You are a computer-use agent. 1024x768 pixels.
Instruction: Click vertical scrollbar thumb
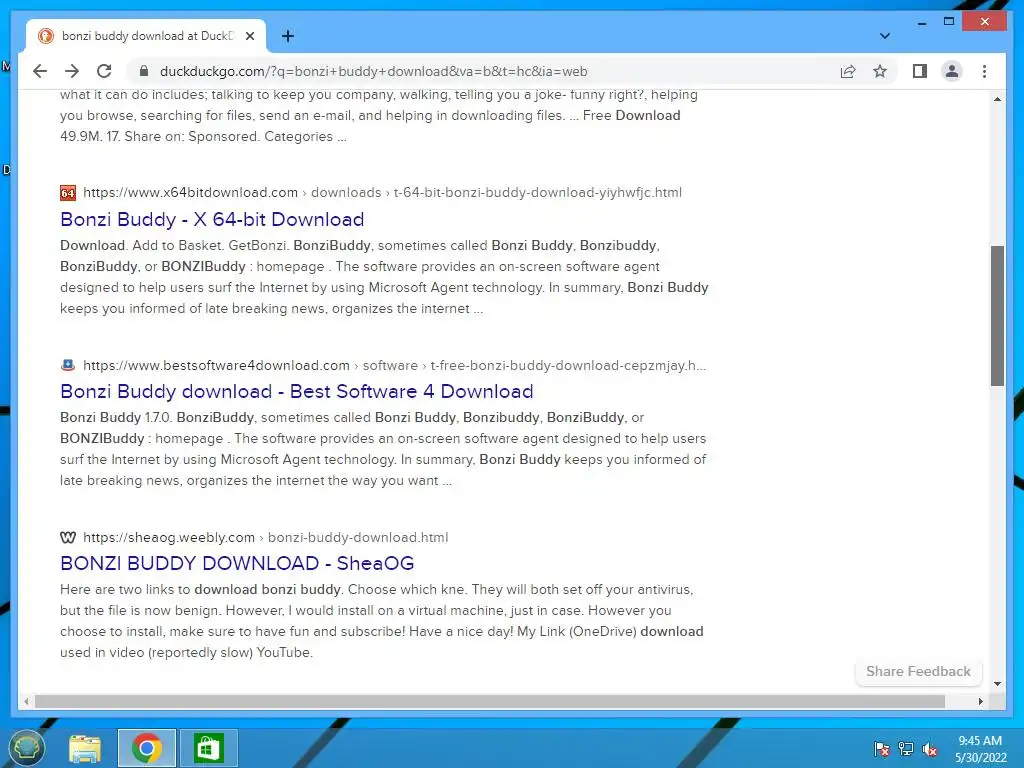(x=997, y=315)
